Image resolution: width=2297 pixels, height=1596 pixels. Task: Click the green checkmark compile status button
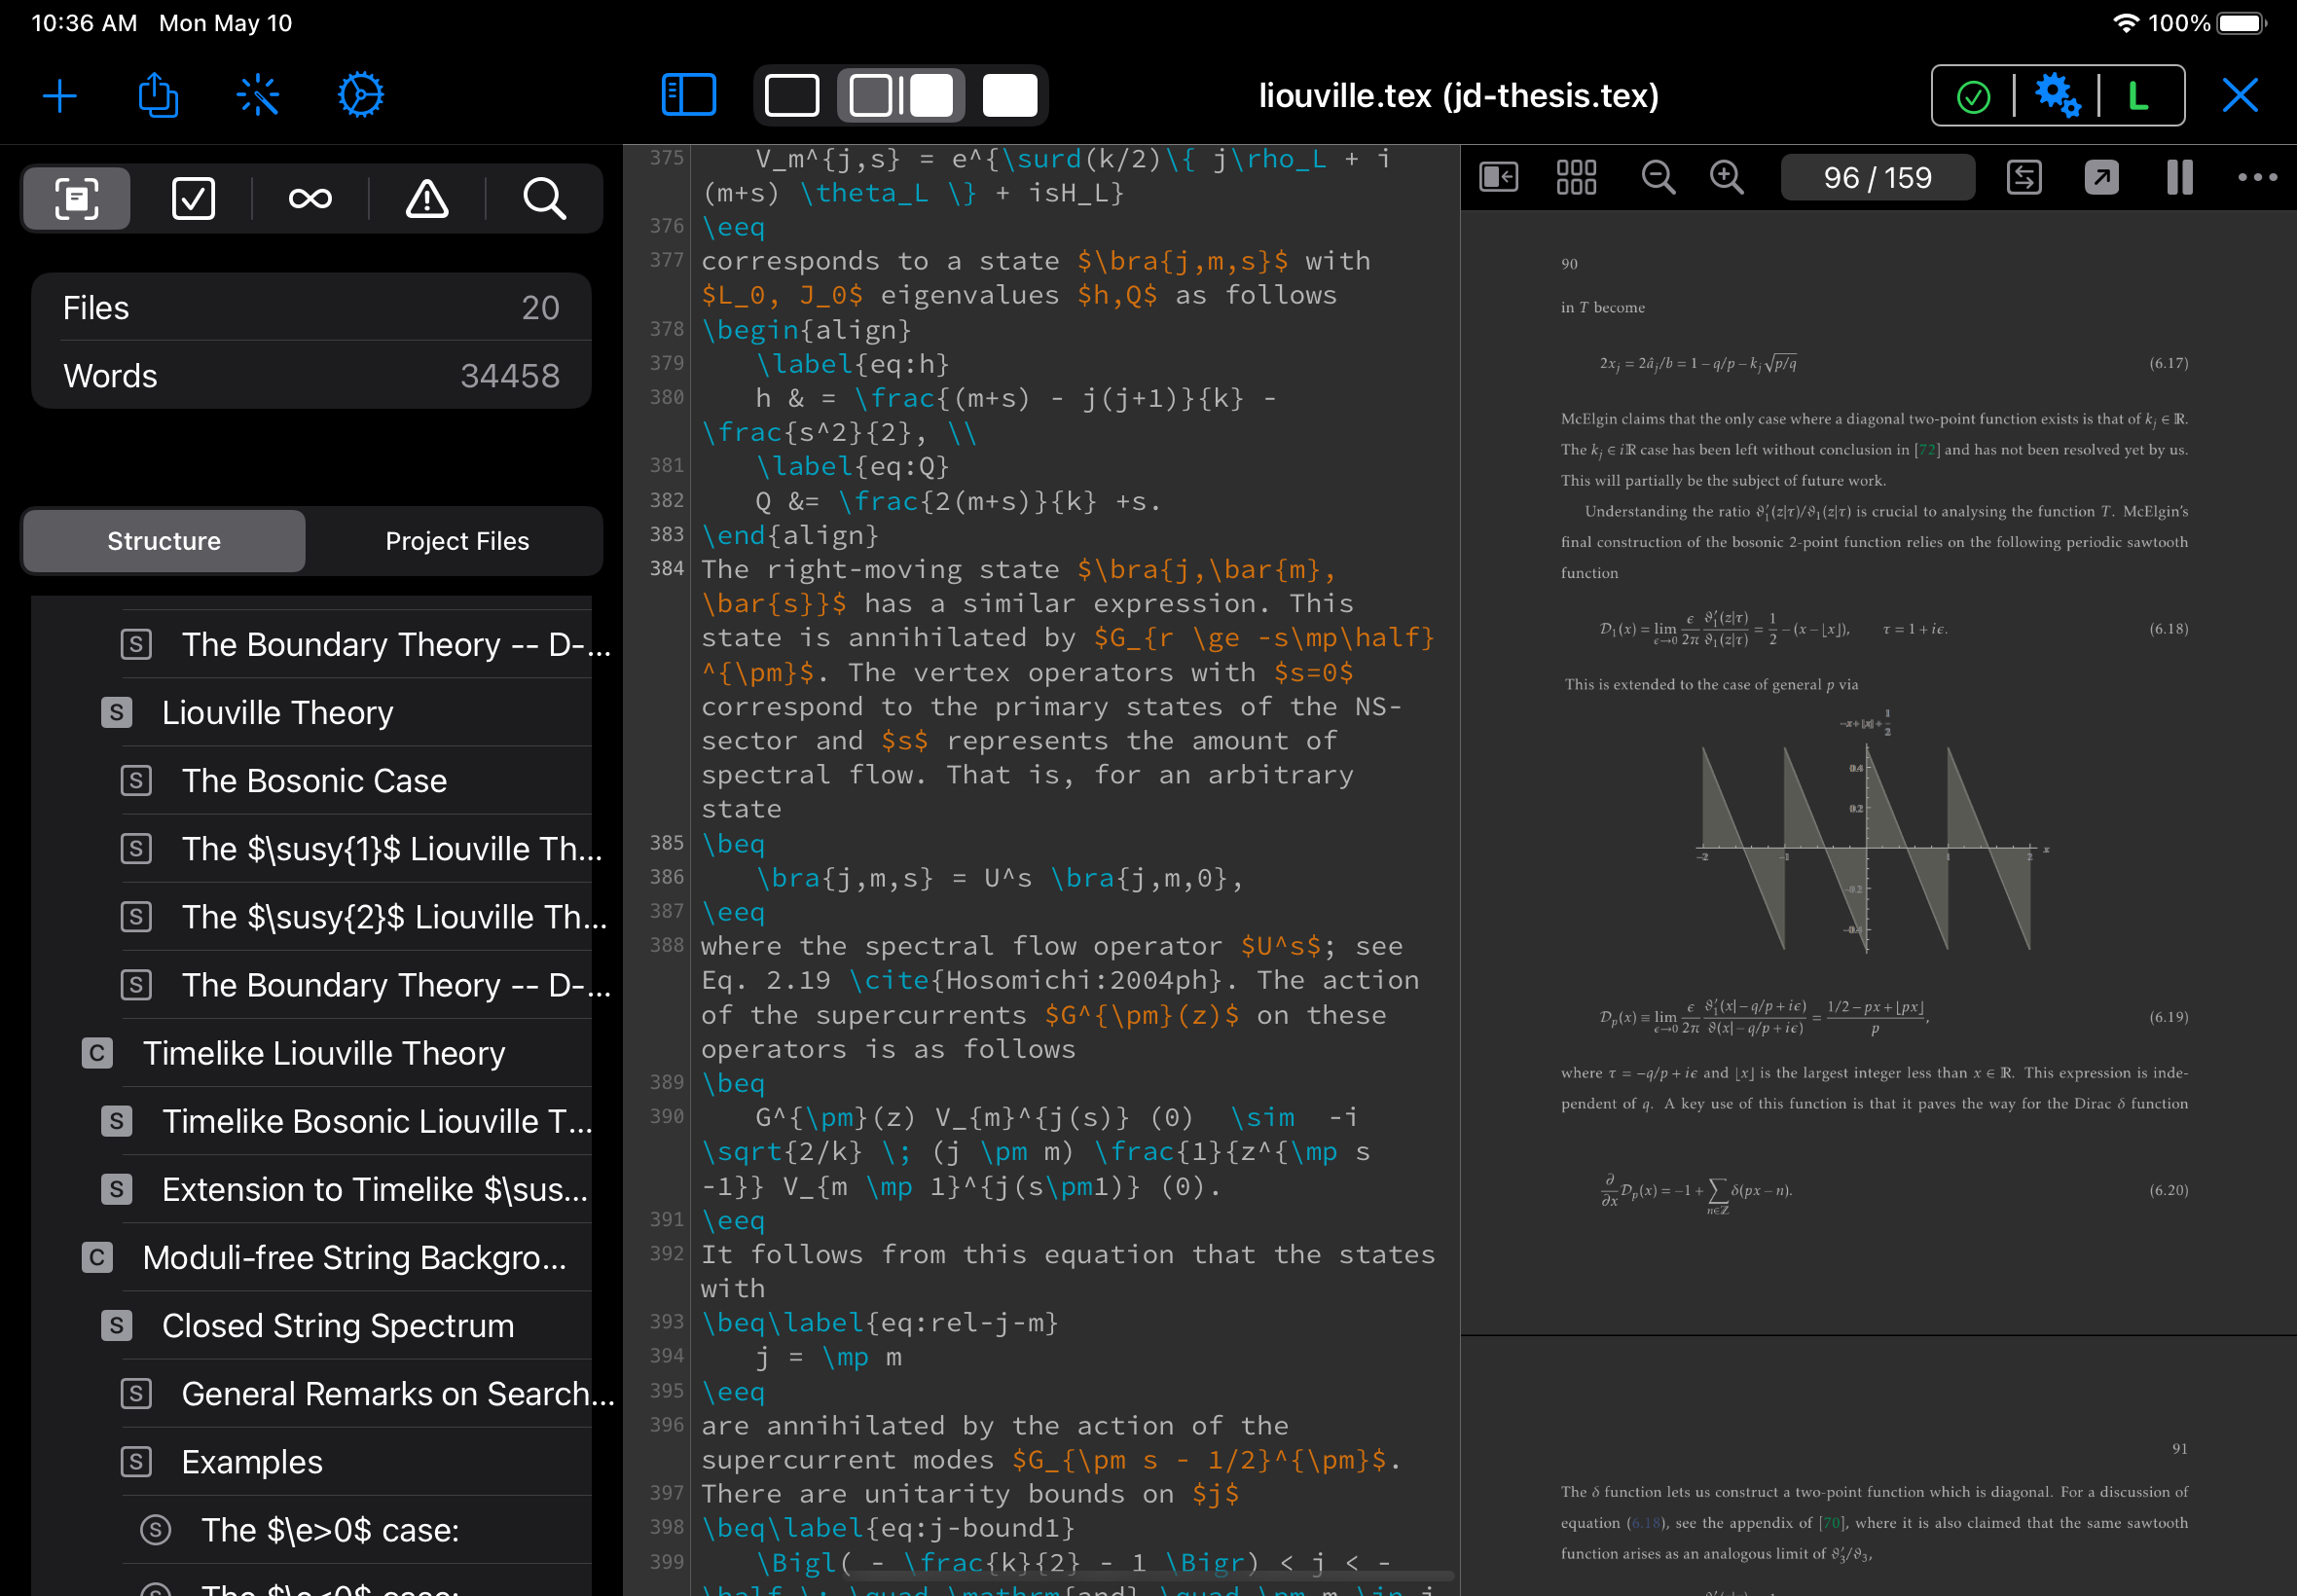1974,94
